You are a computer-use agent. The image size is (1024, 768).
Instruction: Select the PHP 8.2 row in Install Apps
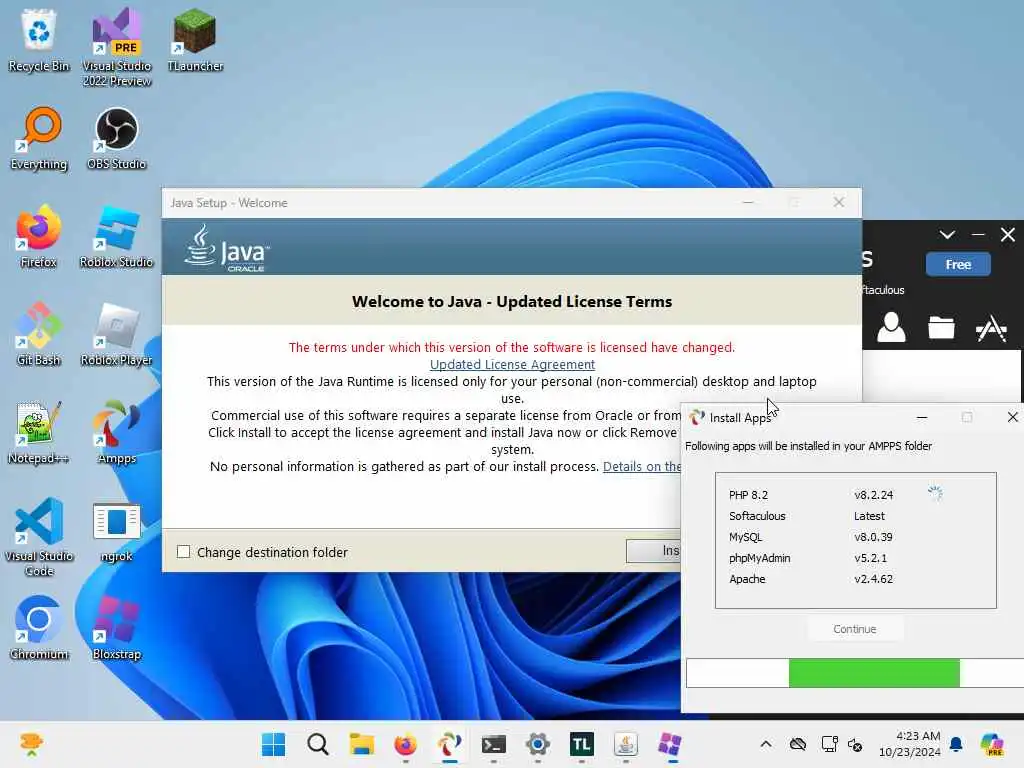(x=856, y=495)
